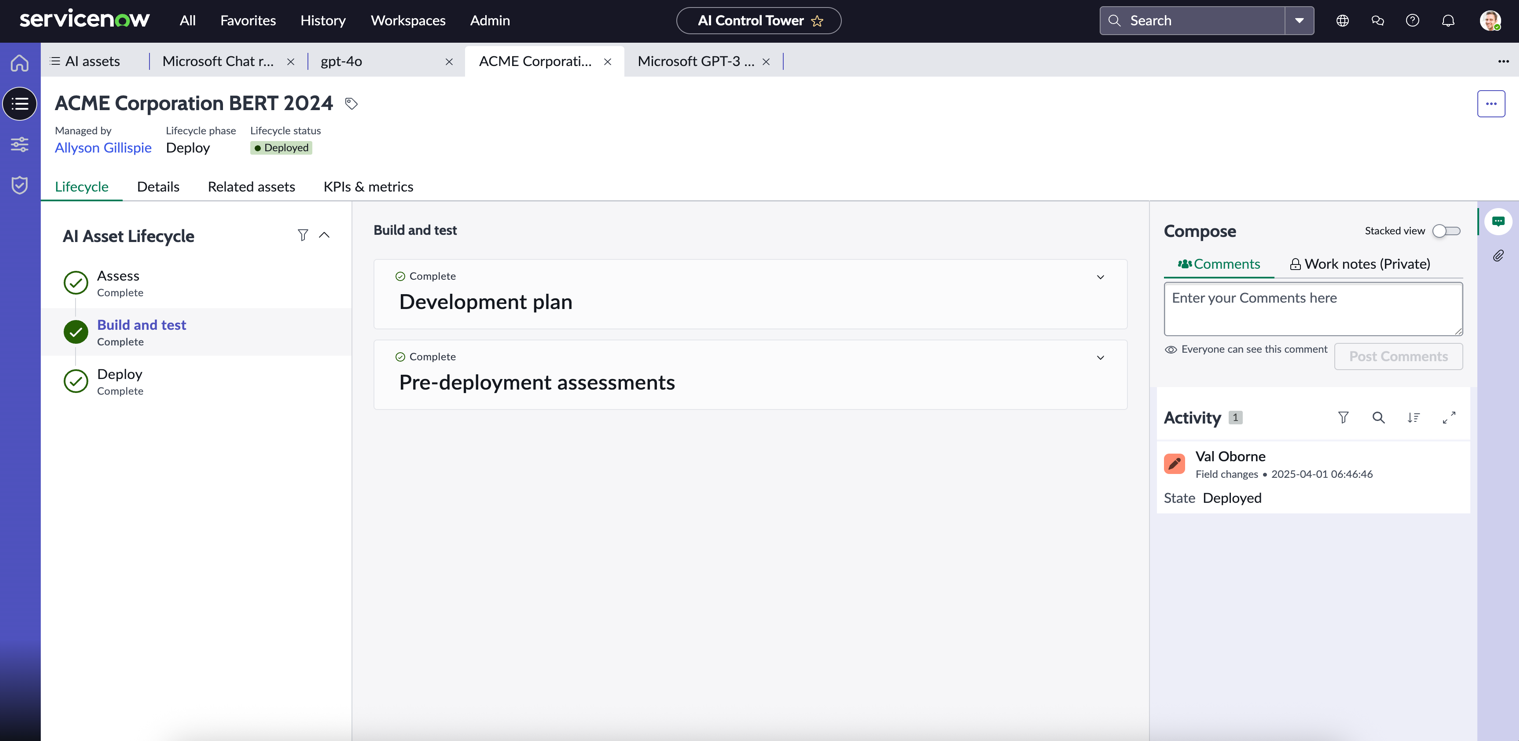Viewport: 1519px width, 741px height.
Task: Expand the Activity panel to full size
Action: click(x=1449, y=417)
